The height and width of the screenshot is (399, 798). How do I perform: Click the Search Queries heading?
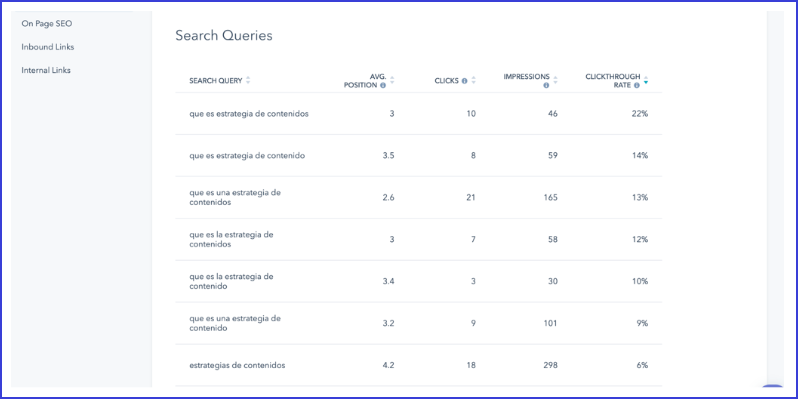224,36
